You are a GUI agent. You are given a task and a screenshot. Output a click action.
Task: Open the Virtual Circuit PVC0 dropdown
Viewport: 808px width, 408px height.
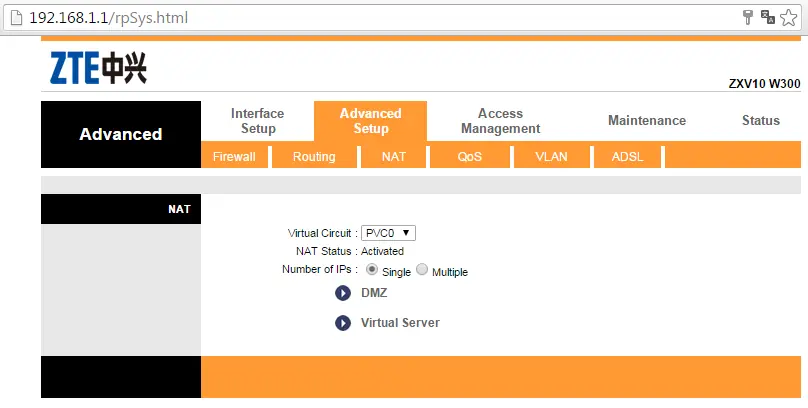pyautogui.click(x=388, y=233)
